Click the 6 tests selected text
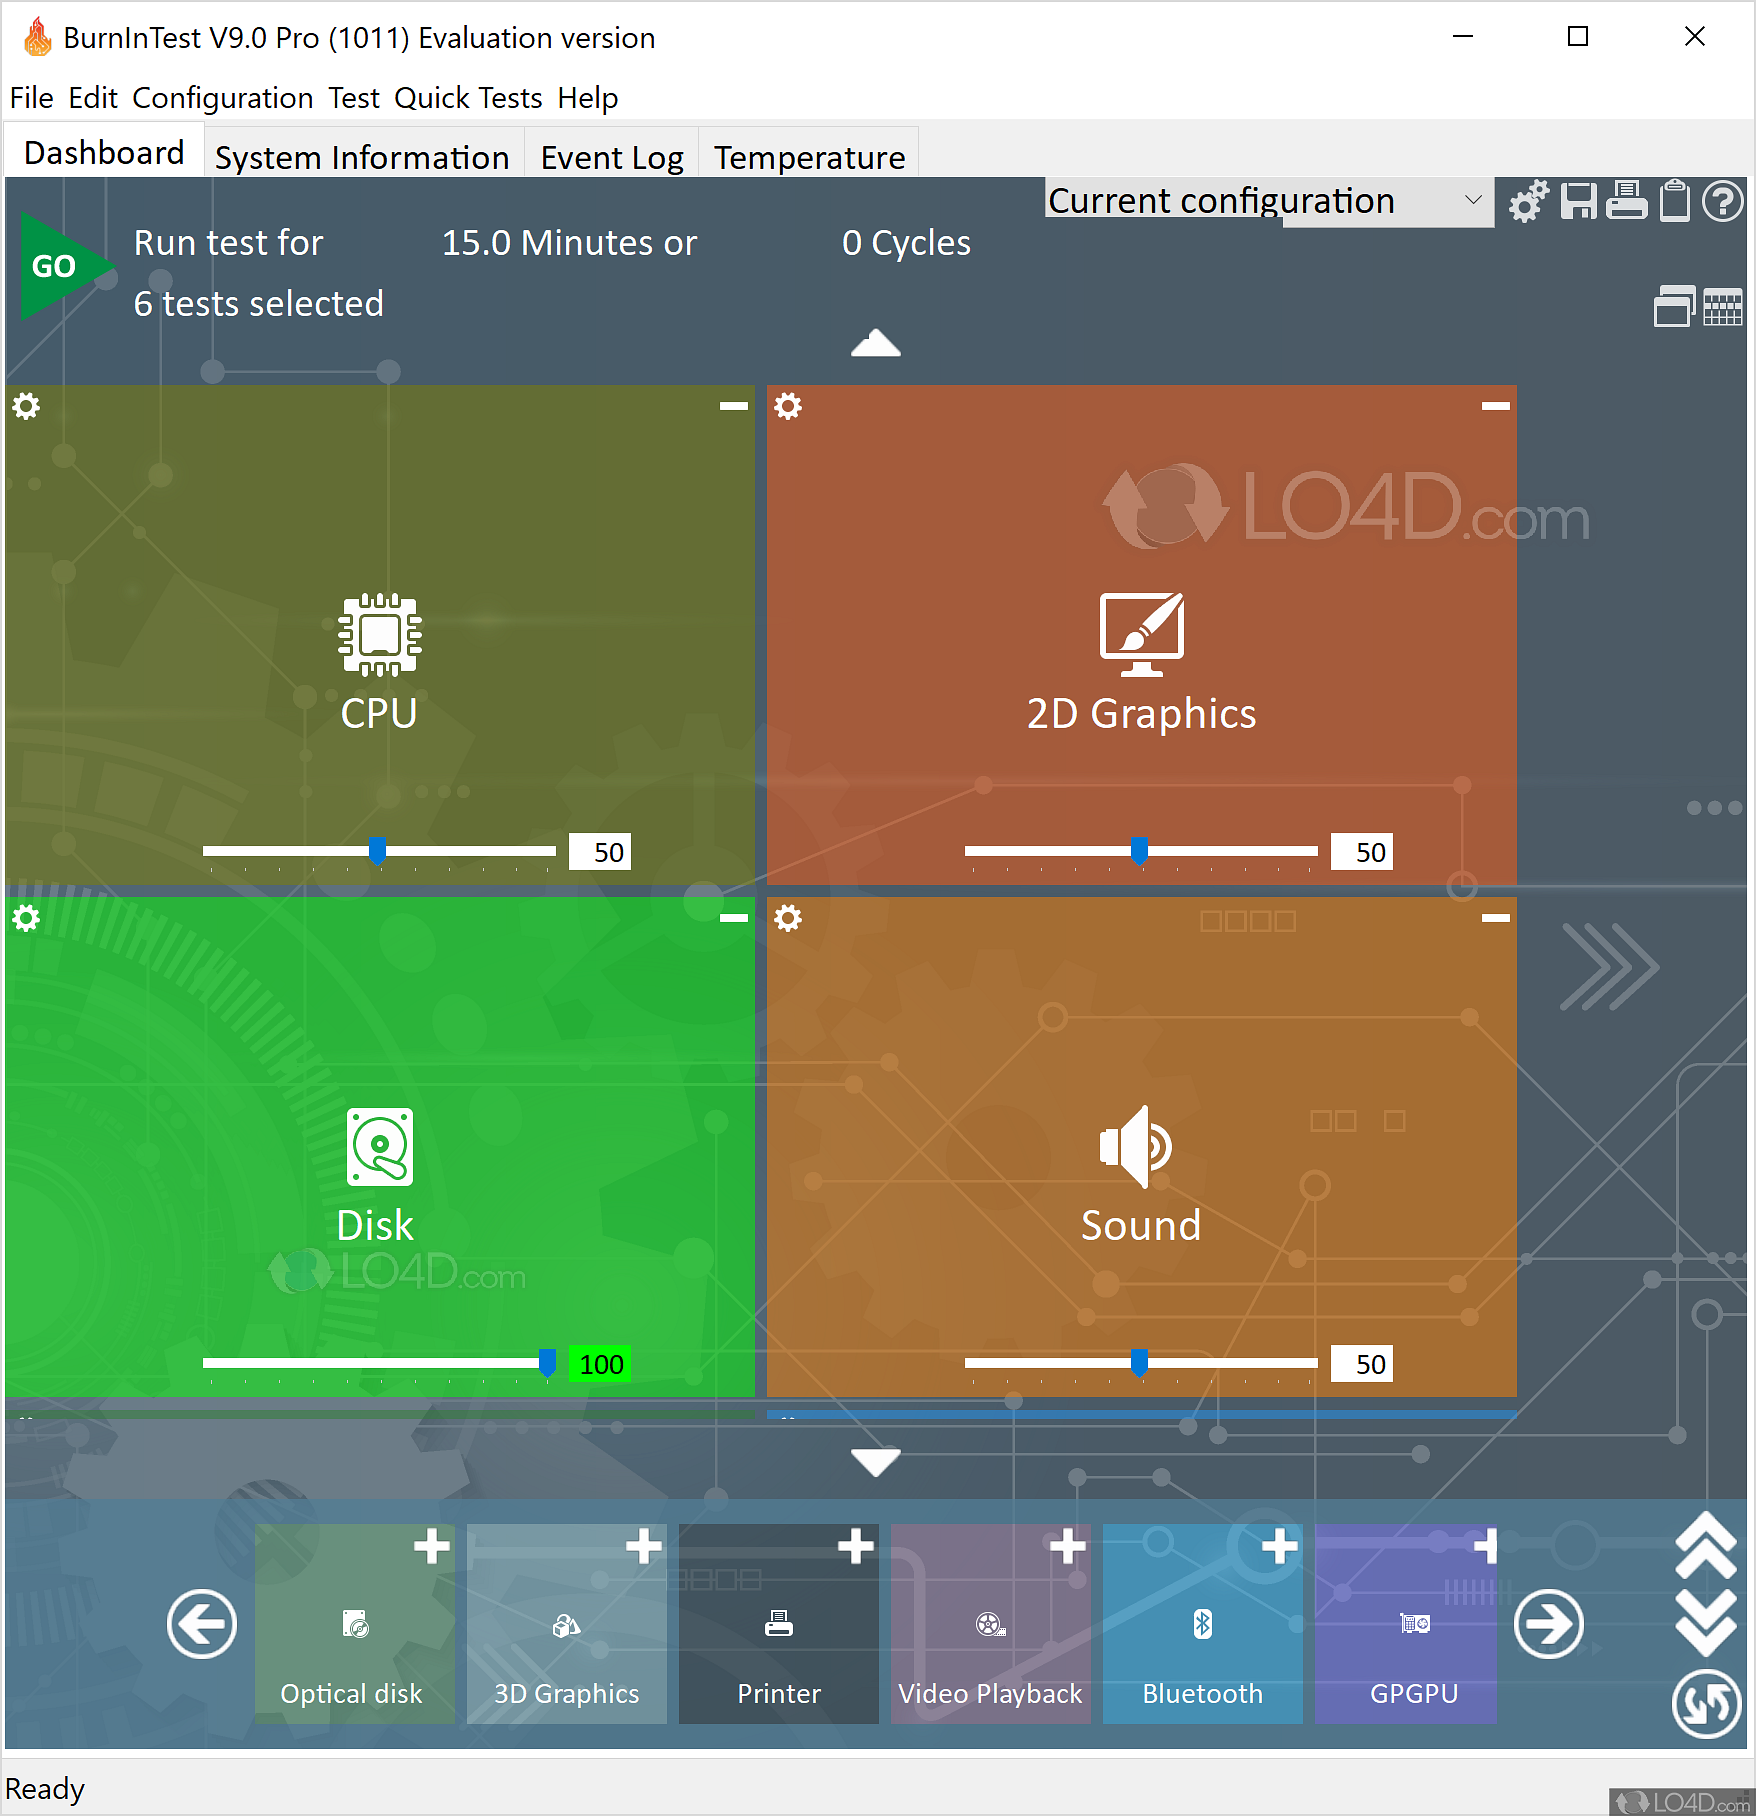Viewport: 1756px width, 1816px height. tap(259, 304)
